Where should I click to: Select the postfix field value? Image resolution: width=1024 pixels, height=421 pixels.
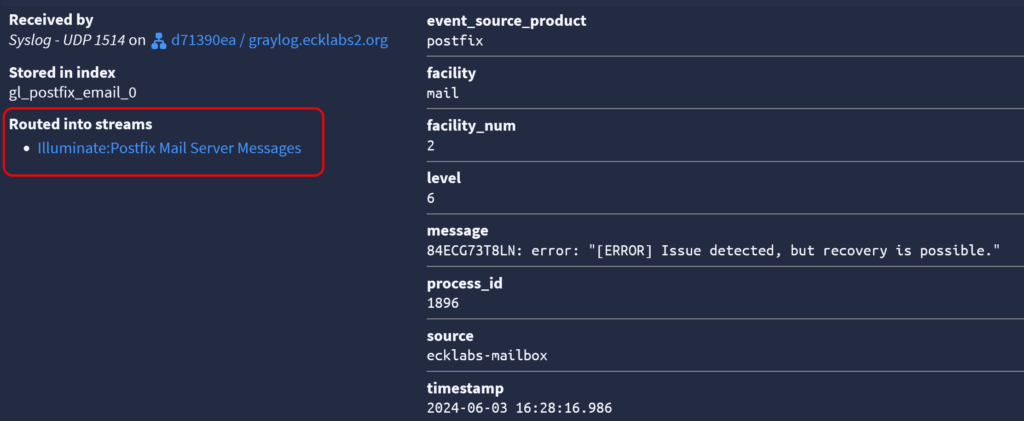pyautogui.click(x=455, y=42)
